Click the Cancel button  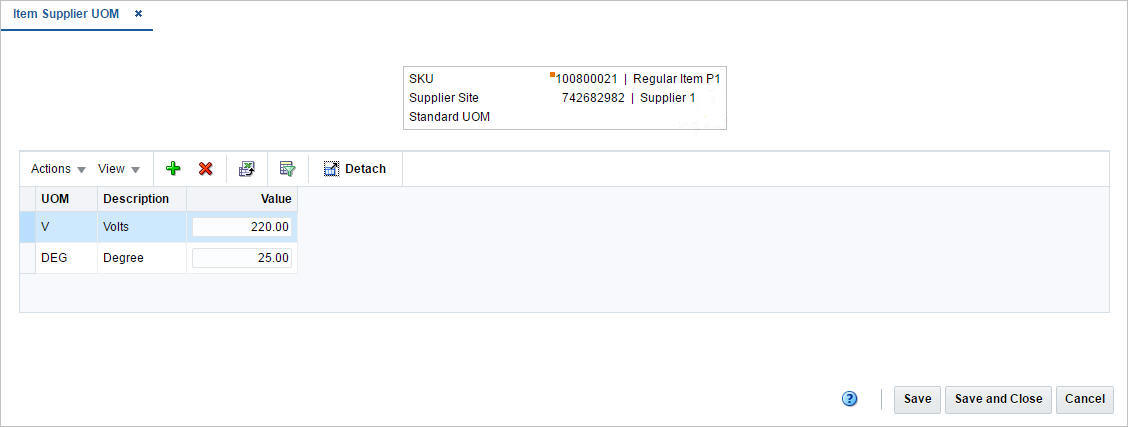click(1085, 399)
